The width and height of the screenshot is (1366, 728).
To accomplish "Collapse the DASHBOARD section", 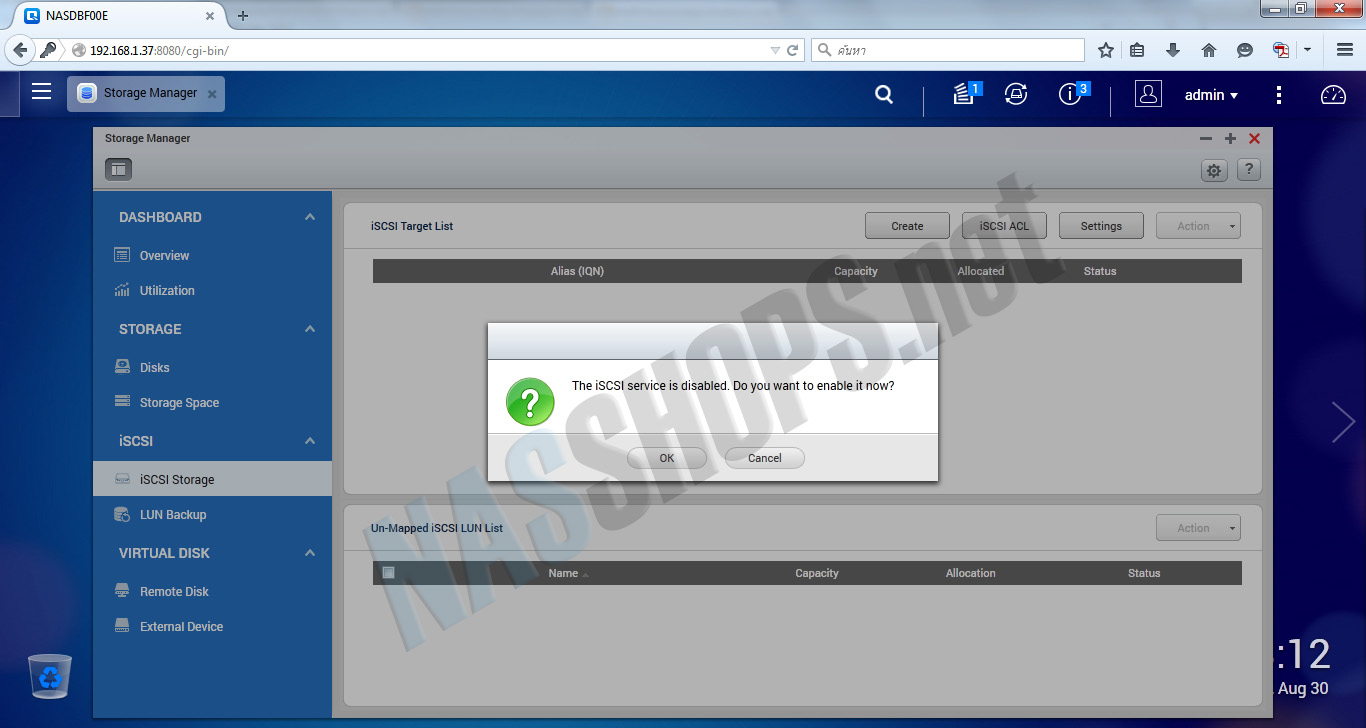I will [x=310, y=217].
